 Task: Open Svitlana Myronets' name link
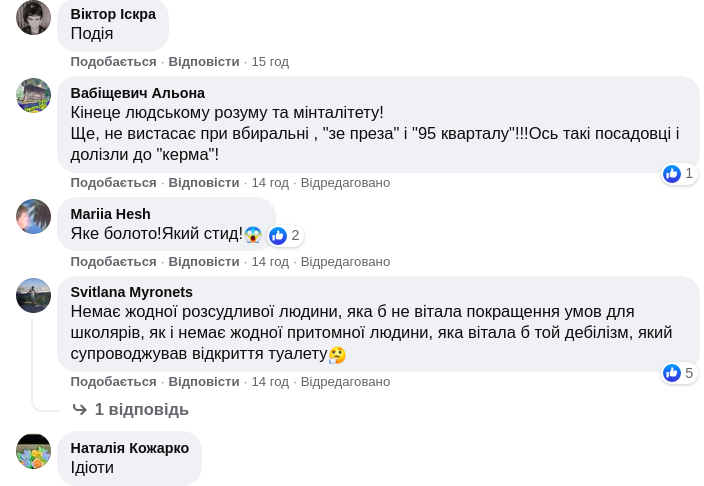[x=131, y=292]
